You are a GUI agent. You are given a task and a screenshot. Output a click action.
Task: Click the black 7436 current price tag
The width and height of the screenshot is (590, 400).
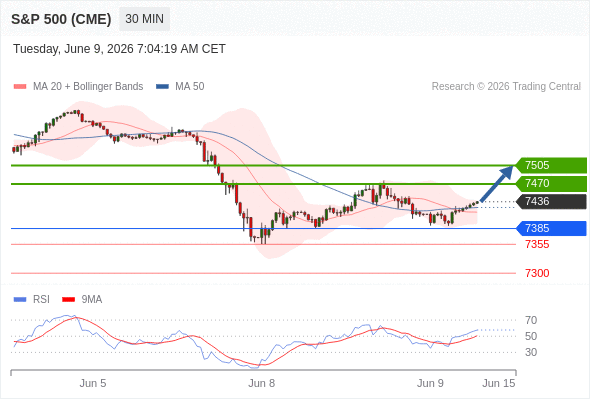(551, 201)
